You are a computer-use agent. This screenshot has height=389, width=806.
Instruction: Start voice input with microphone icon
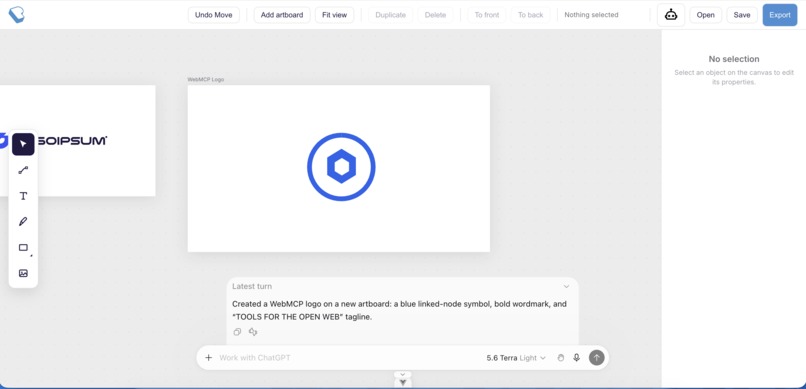576,358
